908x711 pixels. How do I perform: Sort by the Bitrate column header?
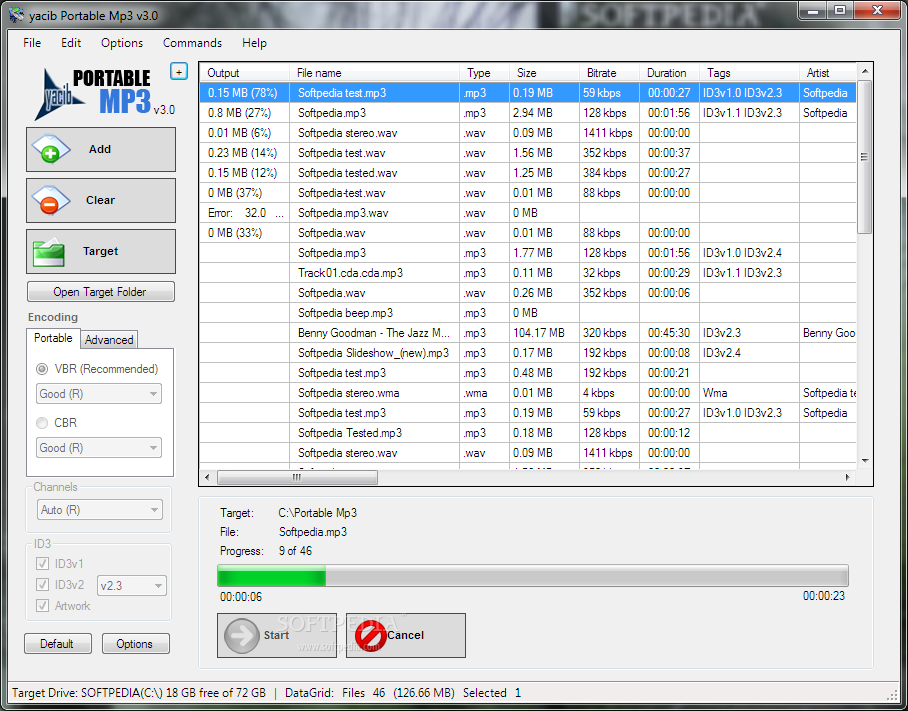pos(609,73)
